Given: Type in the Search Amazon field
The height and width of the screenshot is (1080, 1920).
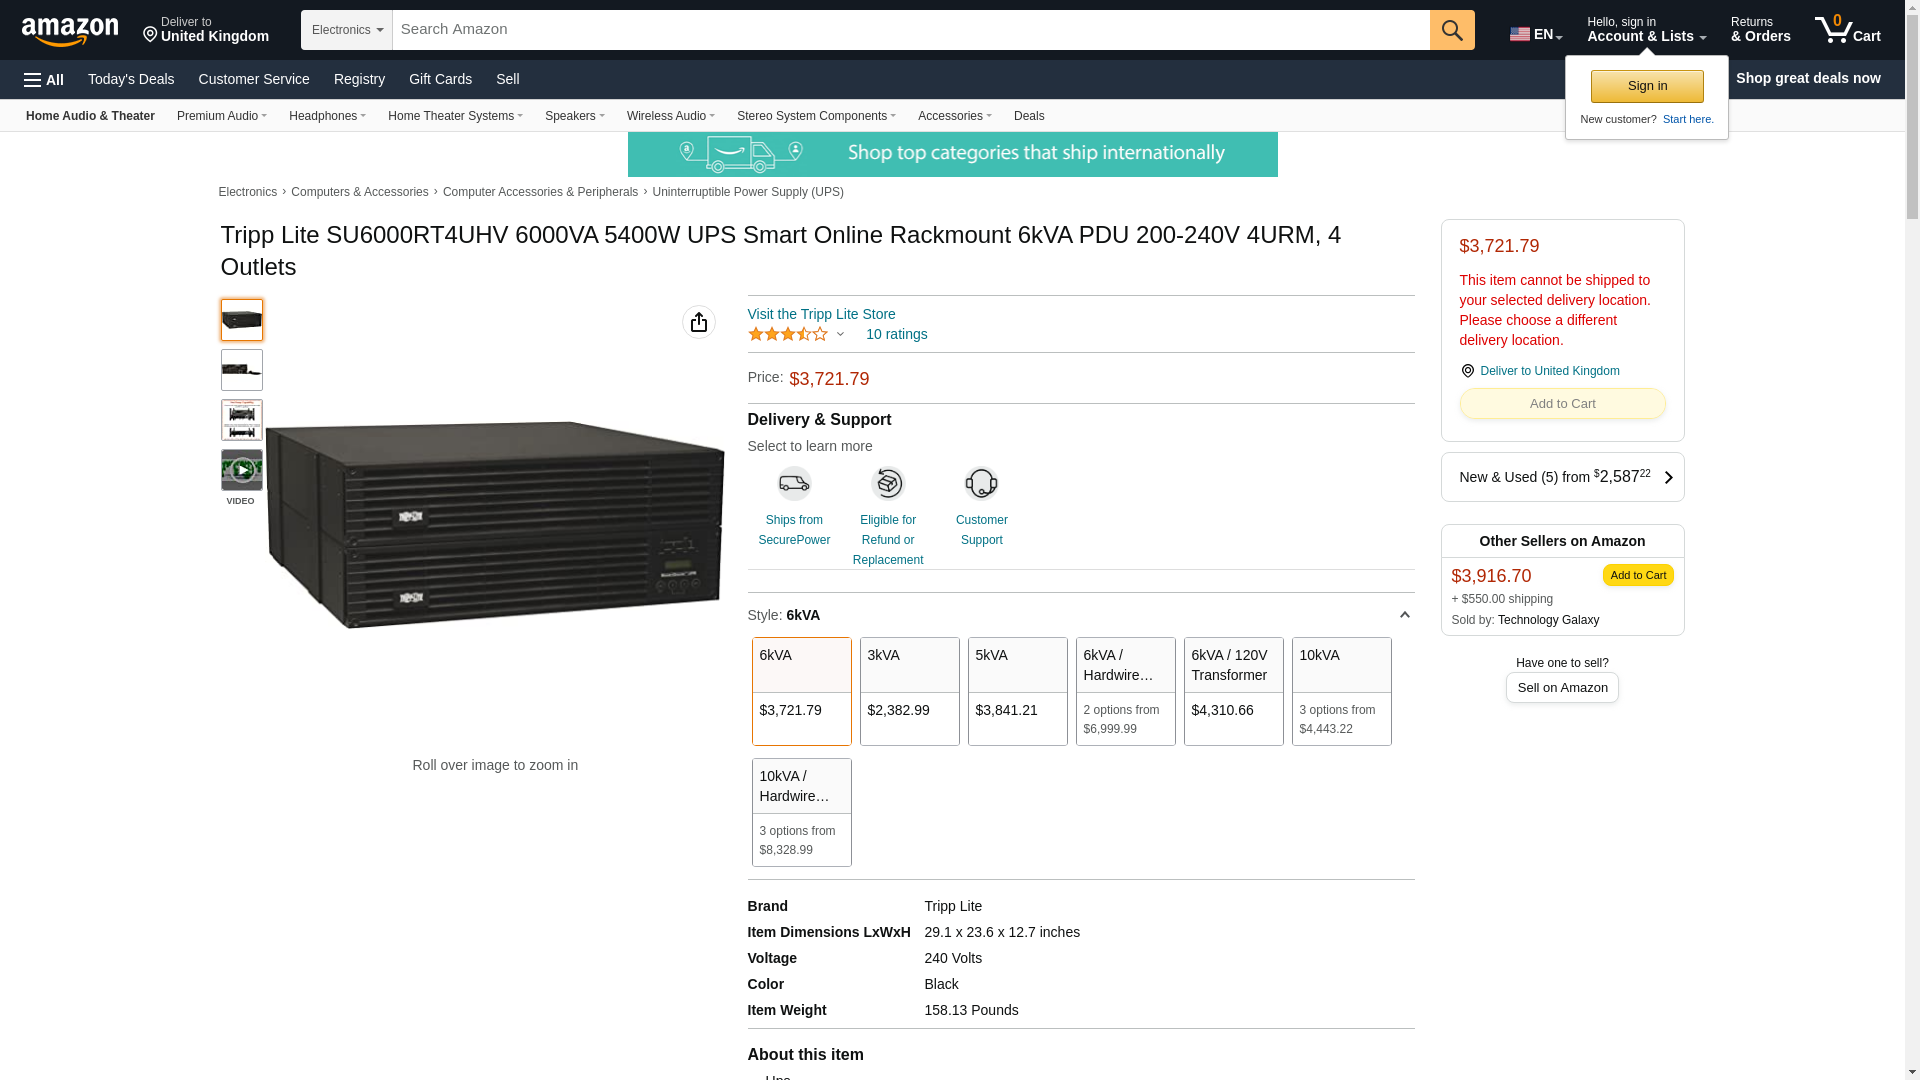Looking at the screenshot, I should point(910,30).
